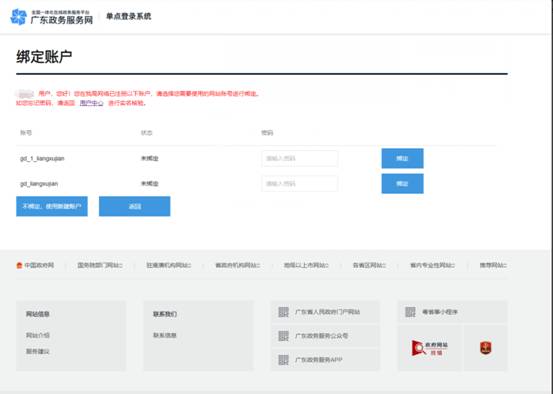Click the 粤省事小程序 QR code icon
This screenshot has width=553, height=394.
point(410,312)
